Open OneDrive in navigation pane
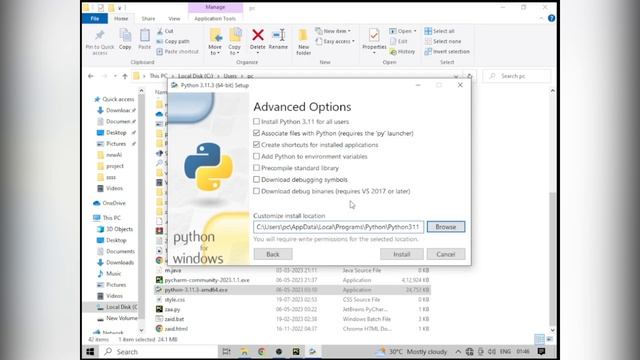Screen dimensions: 640x360 pyautogui.click(x=109, y=203)
